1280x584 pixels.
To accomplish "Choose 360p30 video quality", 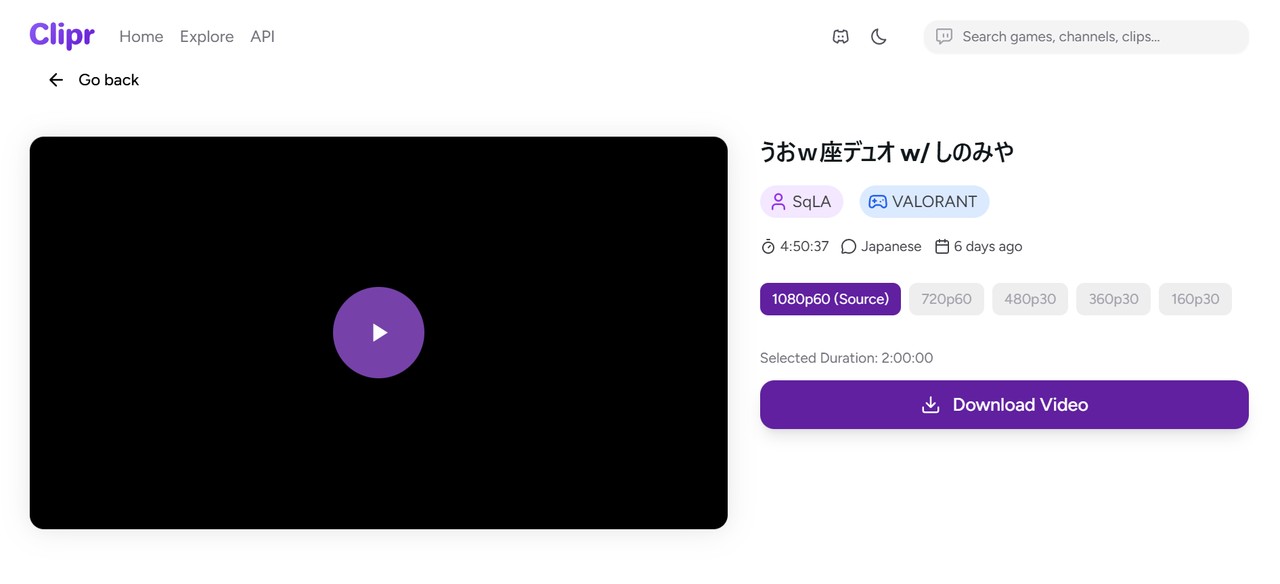I will click(x=1113, y=299).
